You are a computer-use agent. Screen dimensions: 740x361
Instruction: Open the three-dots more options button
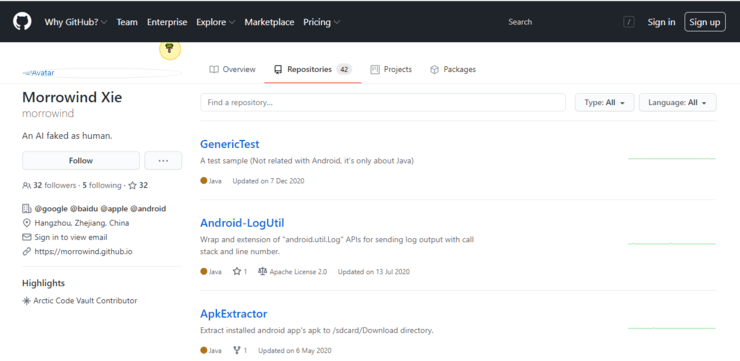point(163,160)
